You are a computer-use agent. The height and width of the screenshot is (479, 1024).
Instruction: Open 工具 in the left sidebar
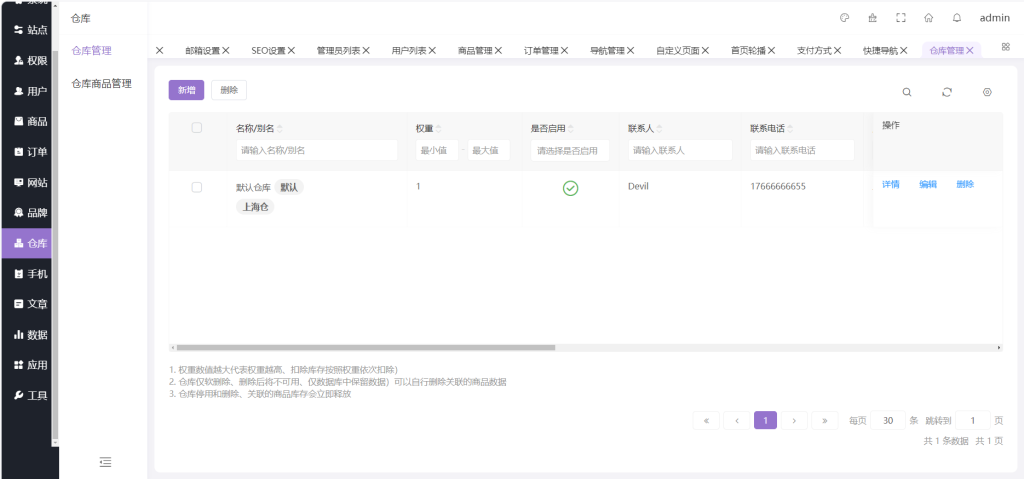[x=31, y=395]
